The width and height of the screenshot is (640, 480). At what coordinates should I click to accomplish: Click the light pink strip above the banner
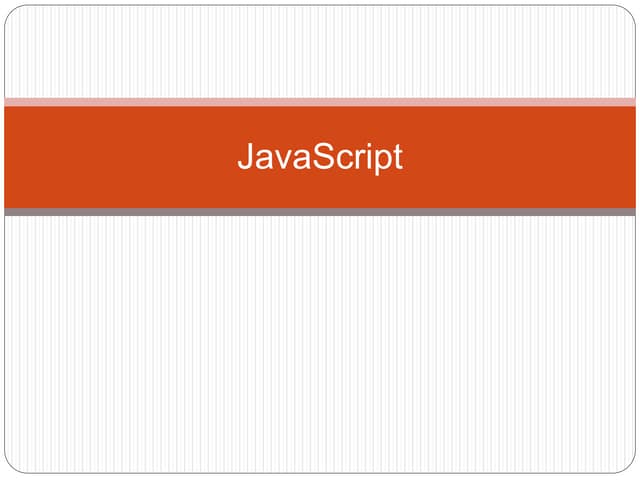point(320,102)
